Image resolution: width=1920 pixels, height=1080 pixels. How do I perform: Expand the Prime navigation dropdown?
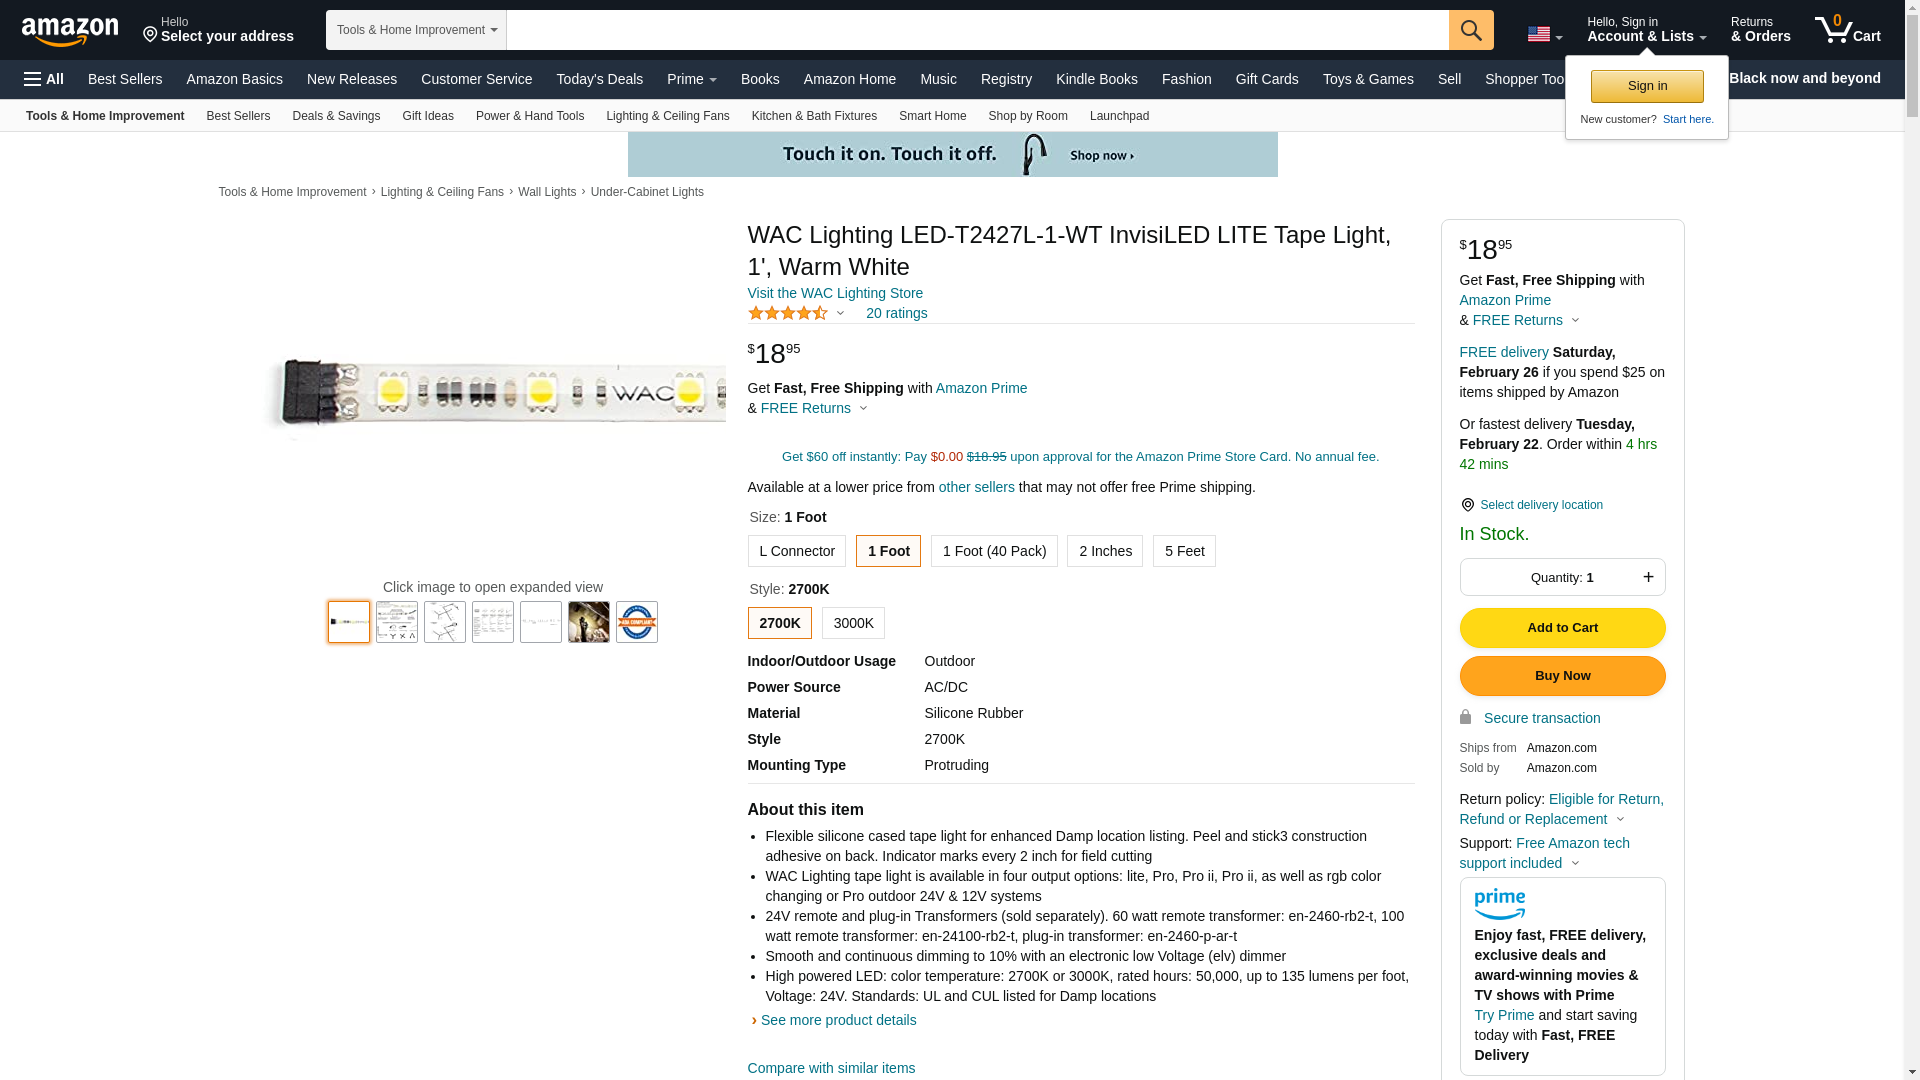click(x=691, y=79)
